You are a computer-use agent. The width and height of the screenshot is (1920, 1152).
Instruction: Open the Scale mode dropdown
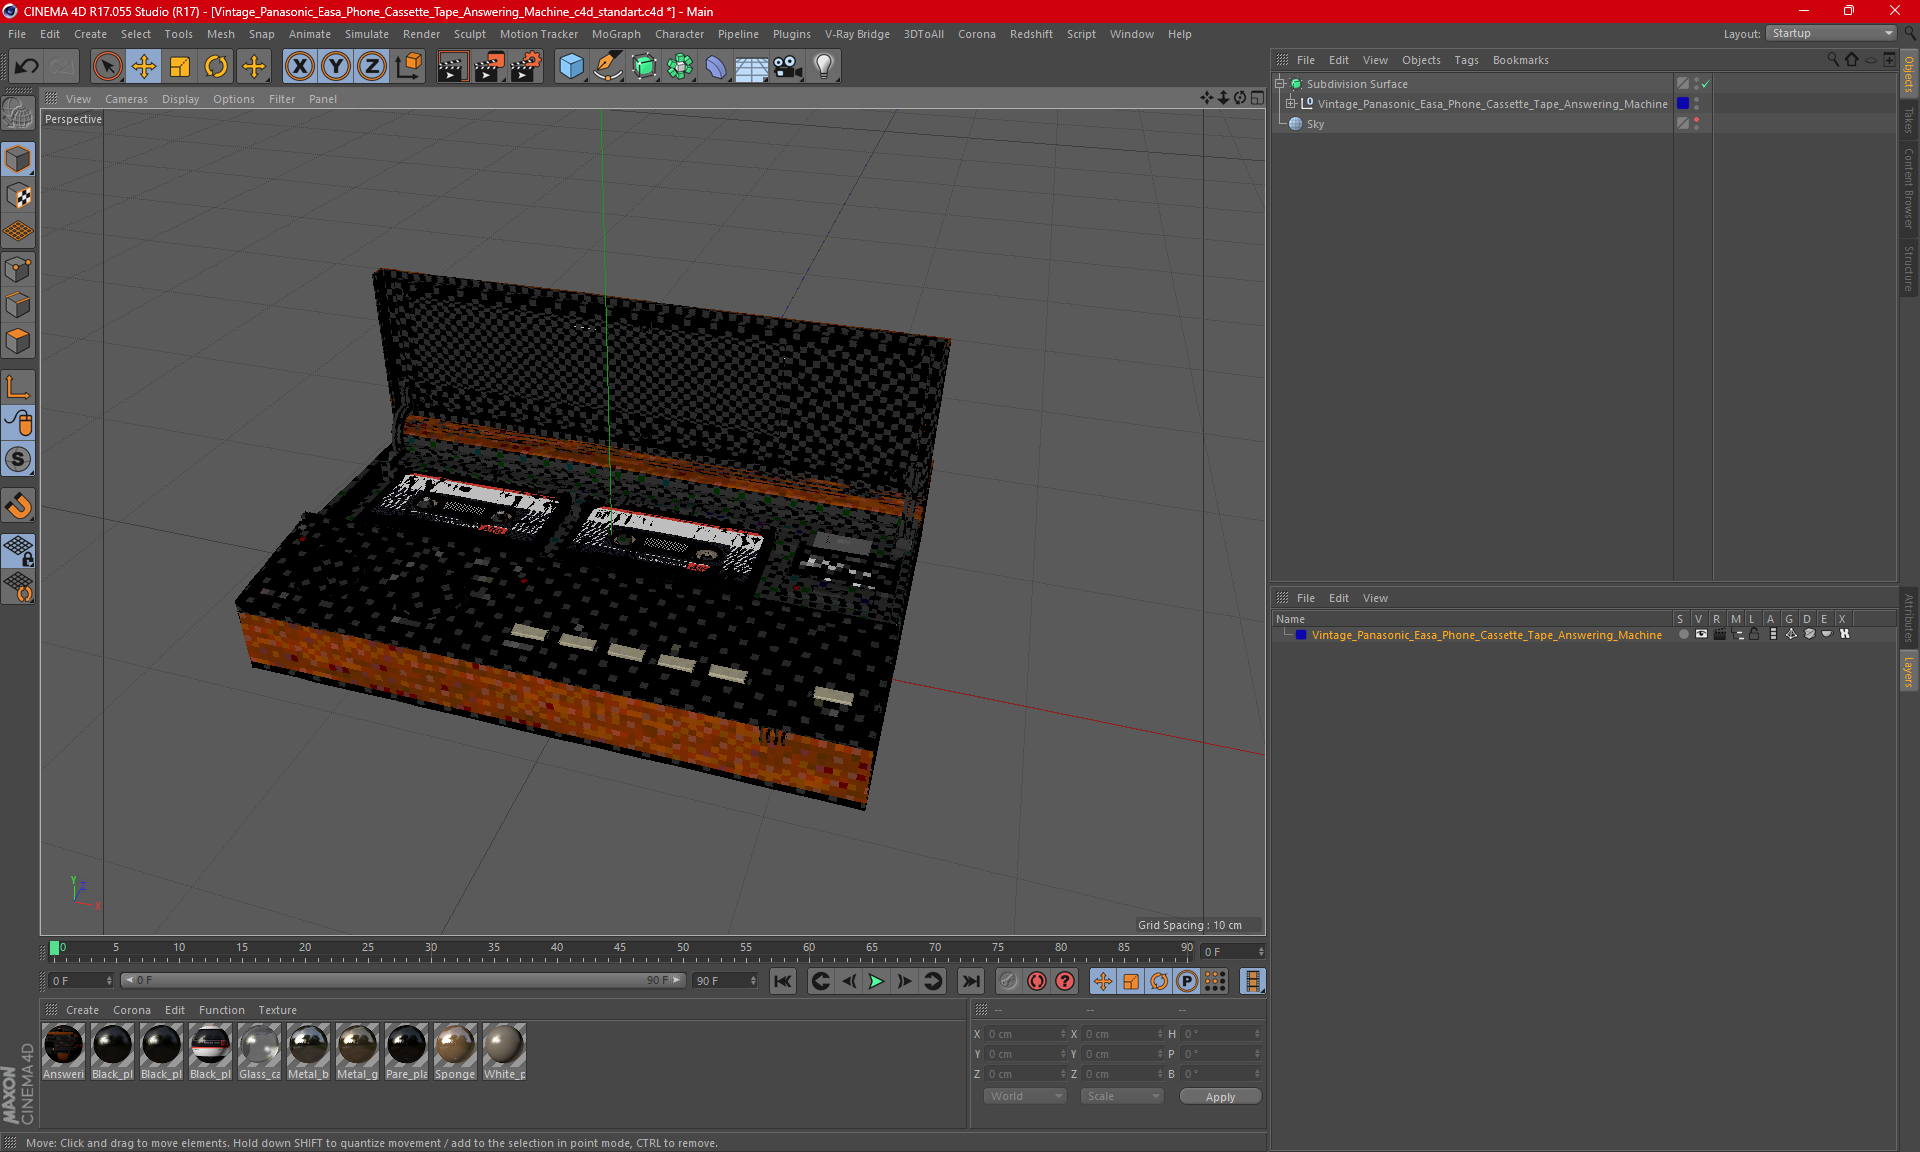pos(1122,1096)
